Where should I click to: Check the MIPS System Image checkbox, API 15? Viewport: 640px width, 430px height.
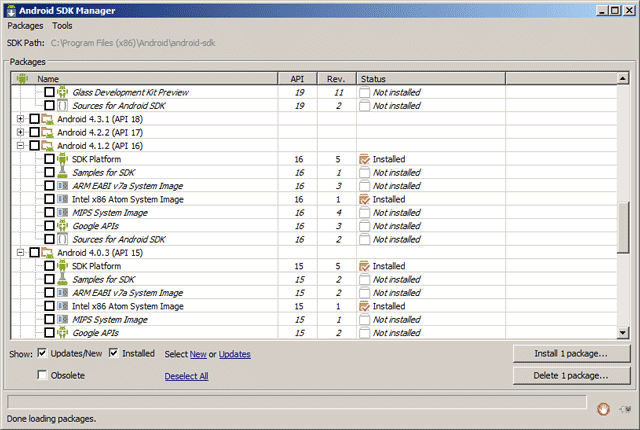tap(49, 319)
